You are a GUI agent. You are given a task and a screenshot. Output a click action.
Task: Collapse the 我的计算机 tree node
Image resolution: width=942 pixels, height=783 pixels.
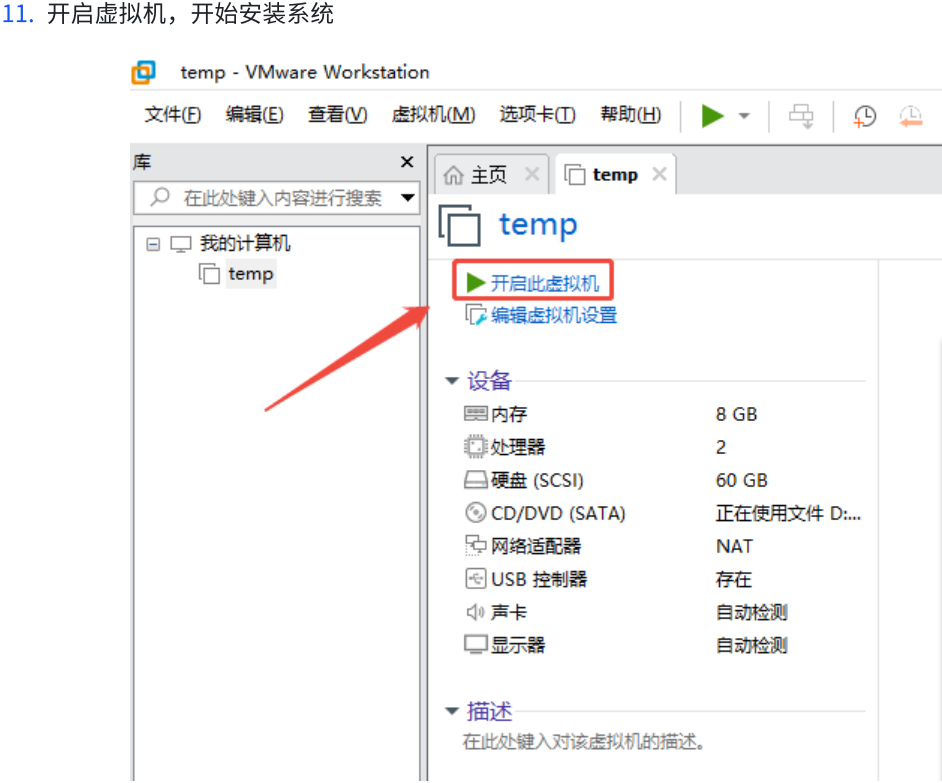point(153,244)
